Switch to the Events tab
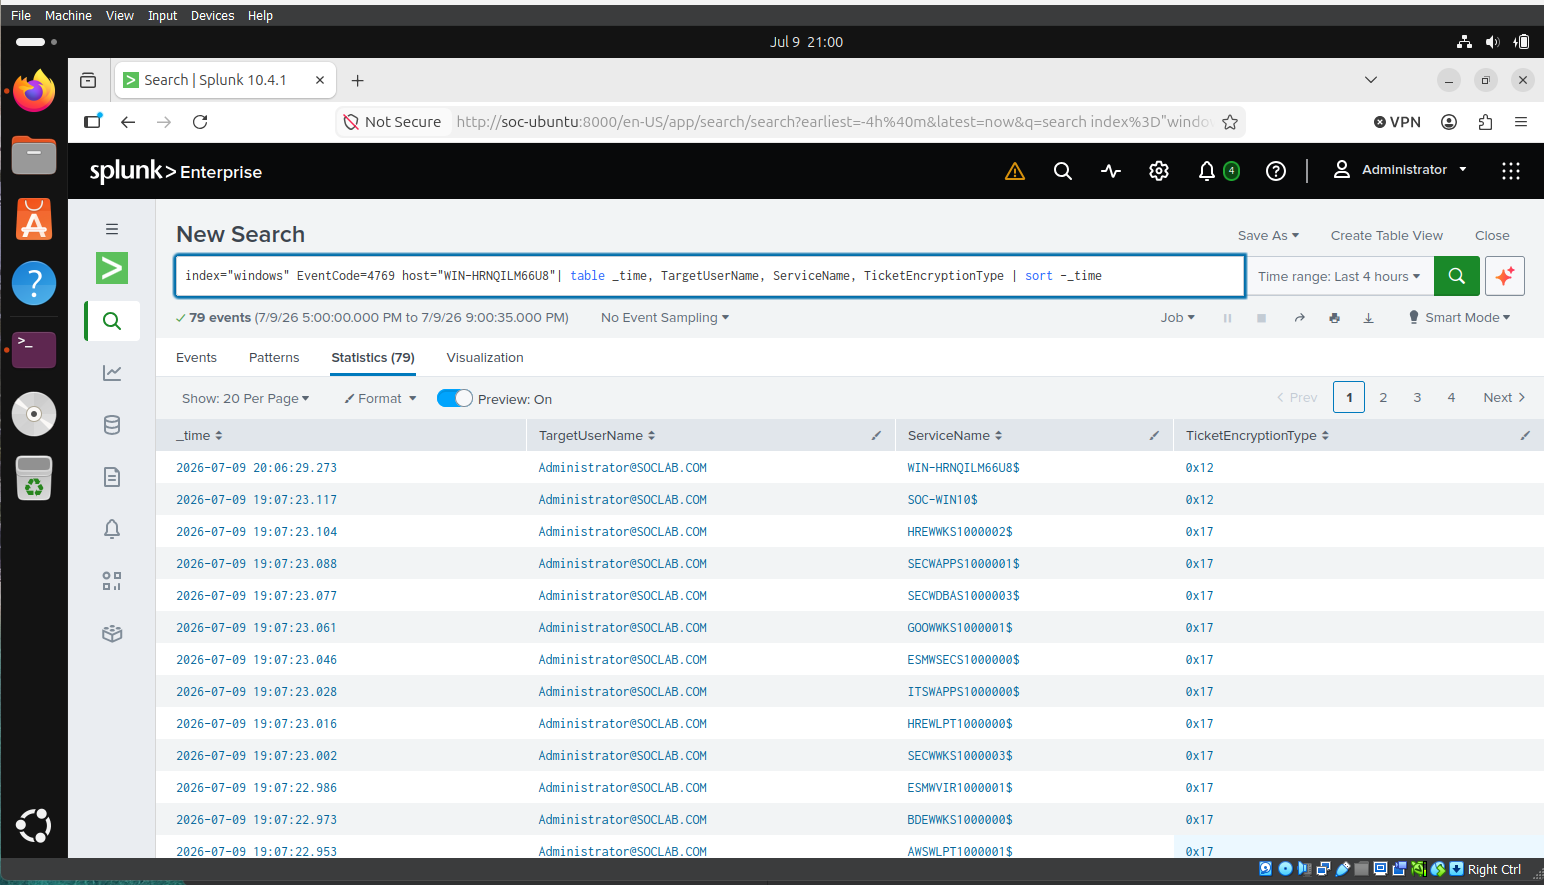Image resolution: width=1544 pixels, height=885 pixels. point(196,357)
